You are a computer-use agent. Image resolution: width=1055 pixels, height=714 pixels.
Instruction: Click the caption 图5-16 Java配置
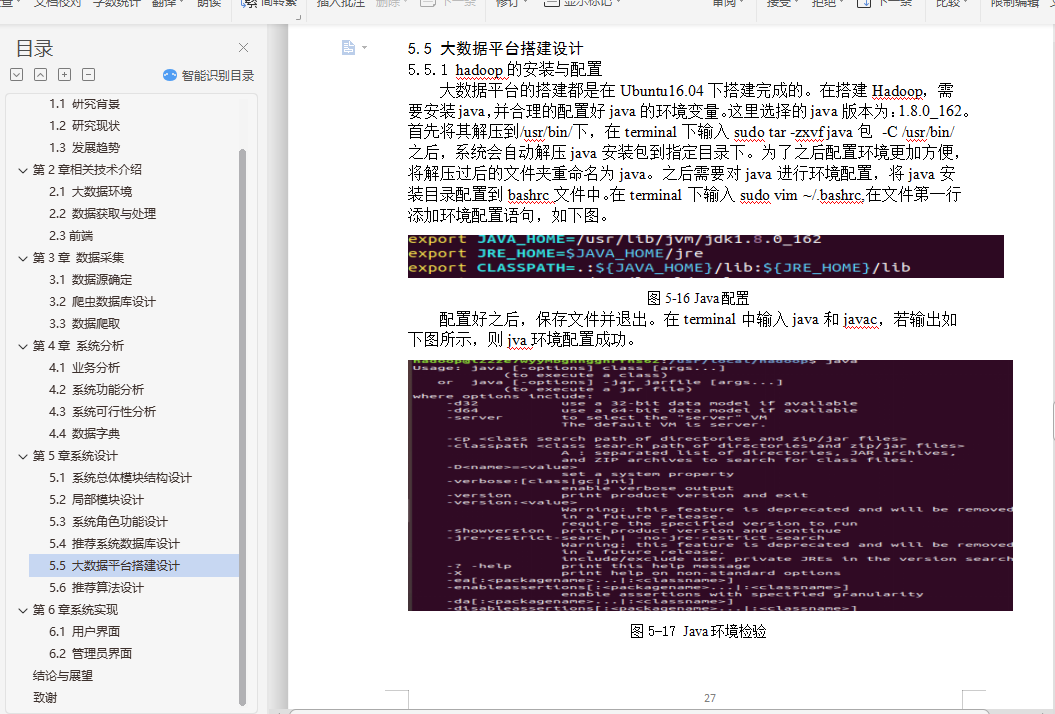(x=698, y=298)
